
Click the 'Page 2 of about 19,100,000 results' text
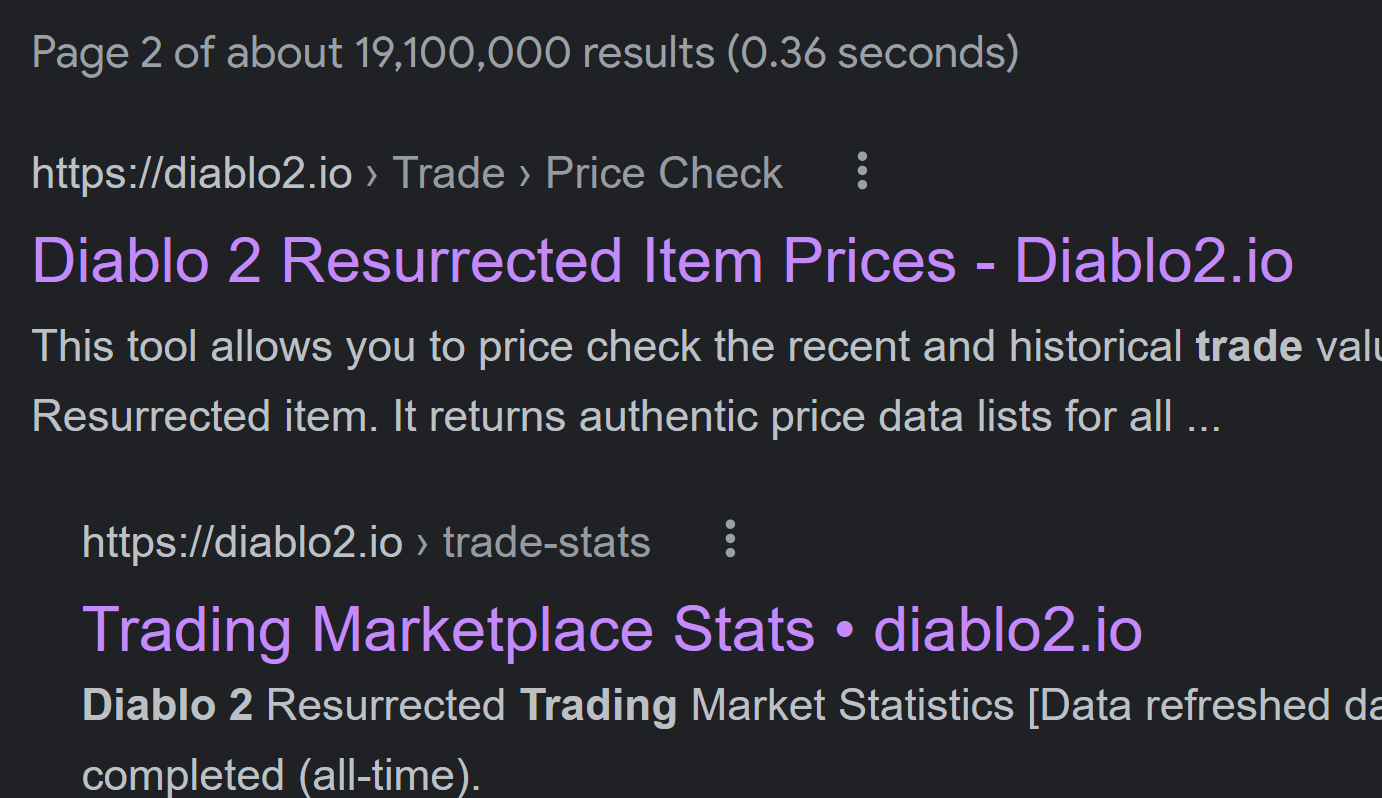coord(372,52)
